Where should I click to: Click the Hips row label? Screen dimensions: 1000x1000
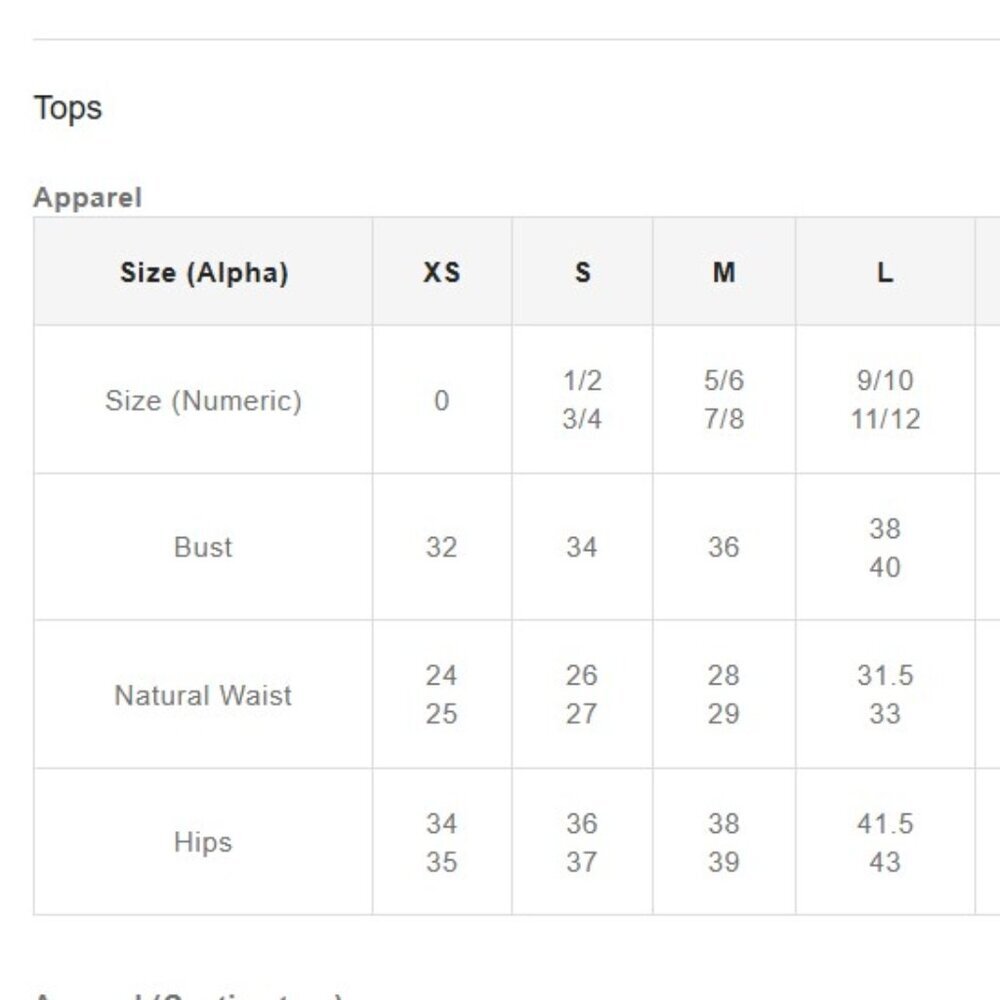point(203,842)
